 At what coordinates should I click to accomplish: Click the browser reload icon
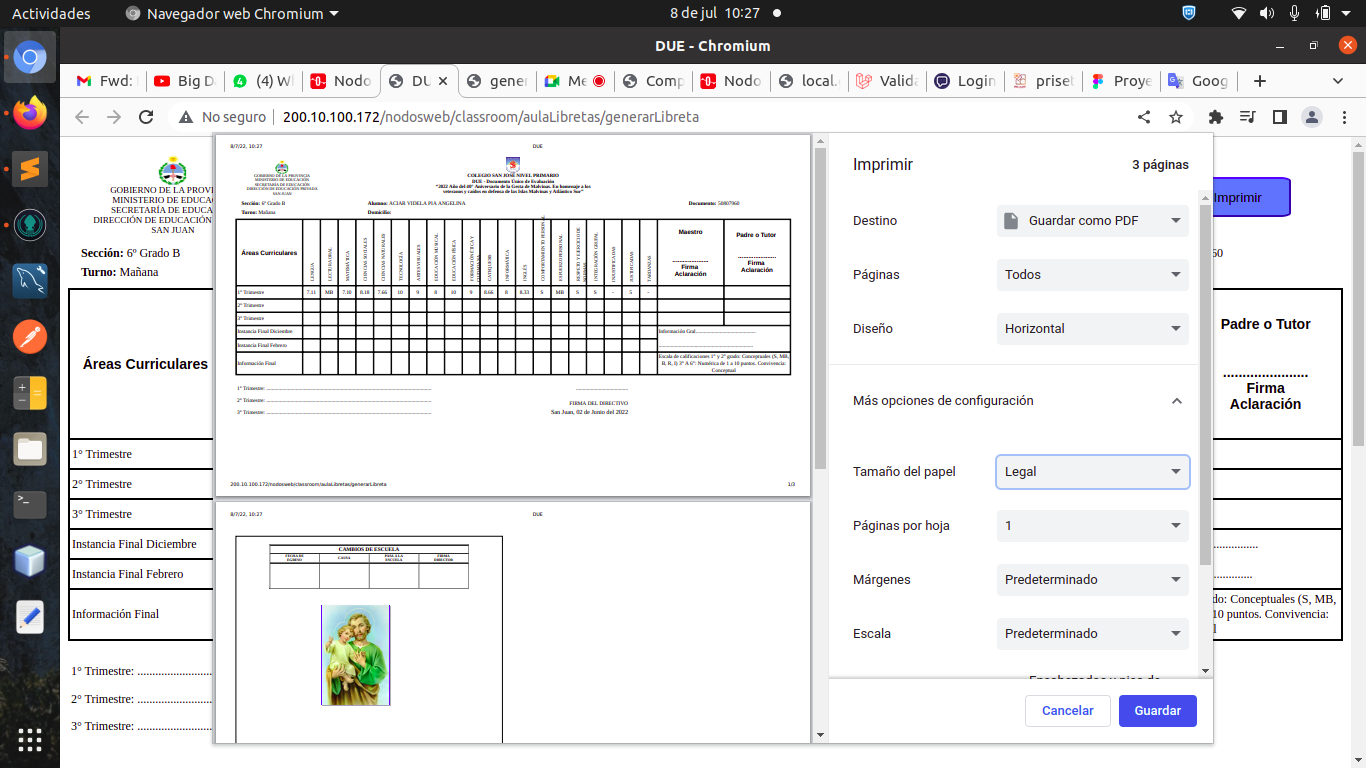coord(146,117)
